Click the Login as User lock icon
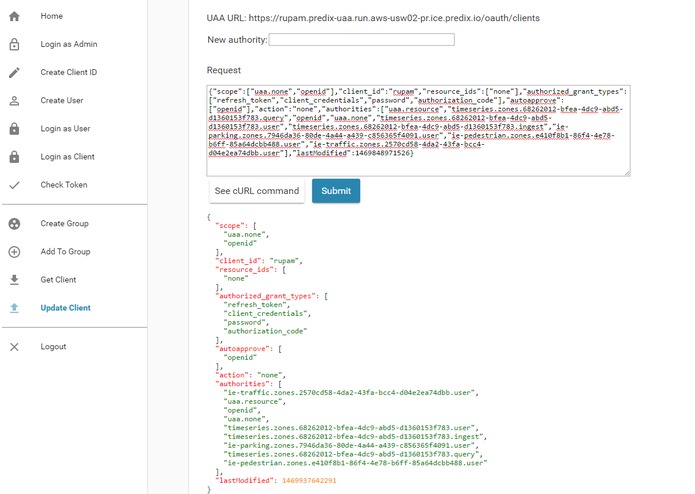Viewport: 695px width, 494px height. pos(14,129)
